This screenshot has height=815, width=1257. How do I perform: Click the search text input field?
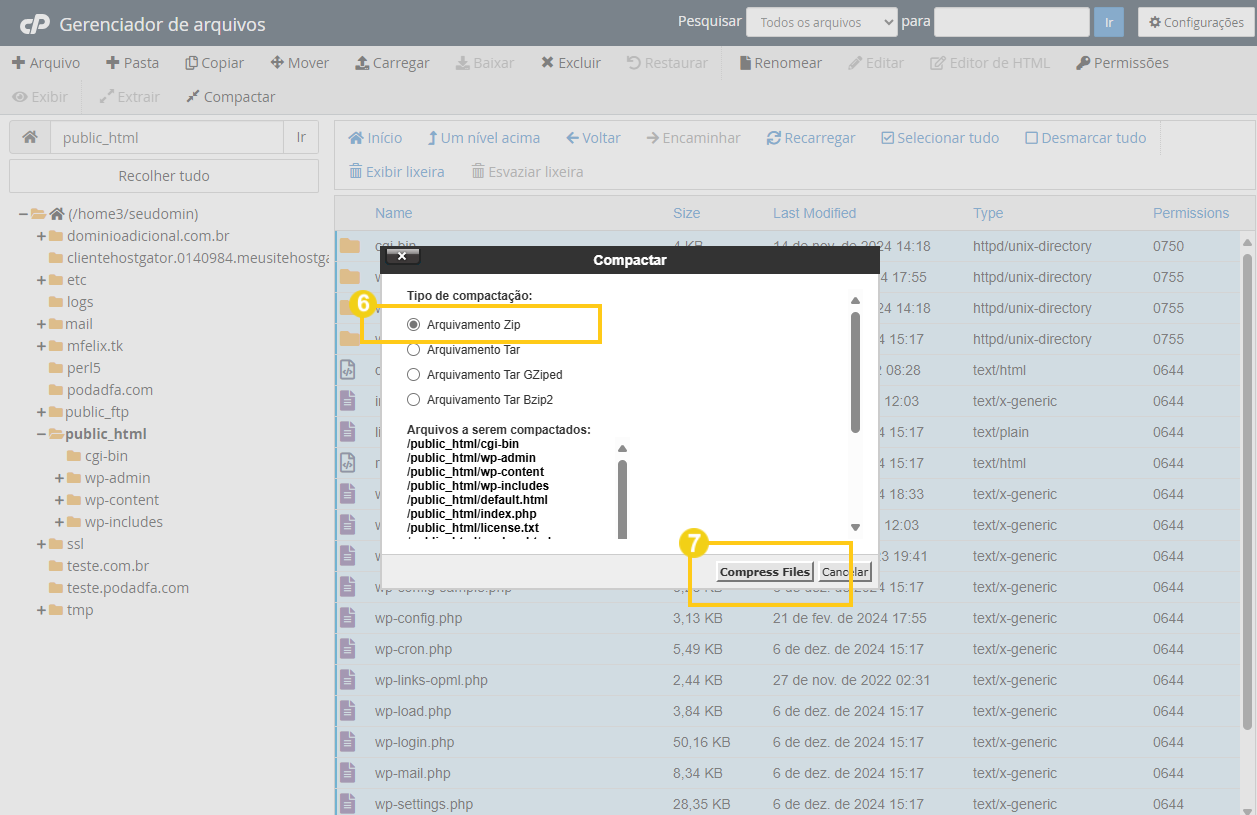point(1011,22)
